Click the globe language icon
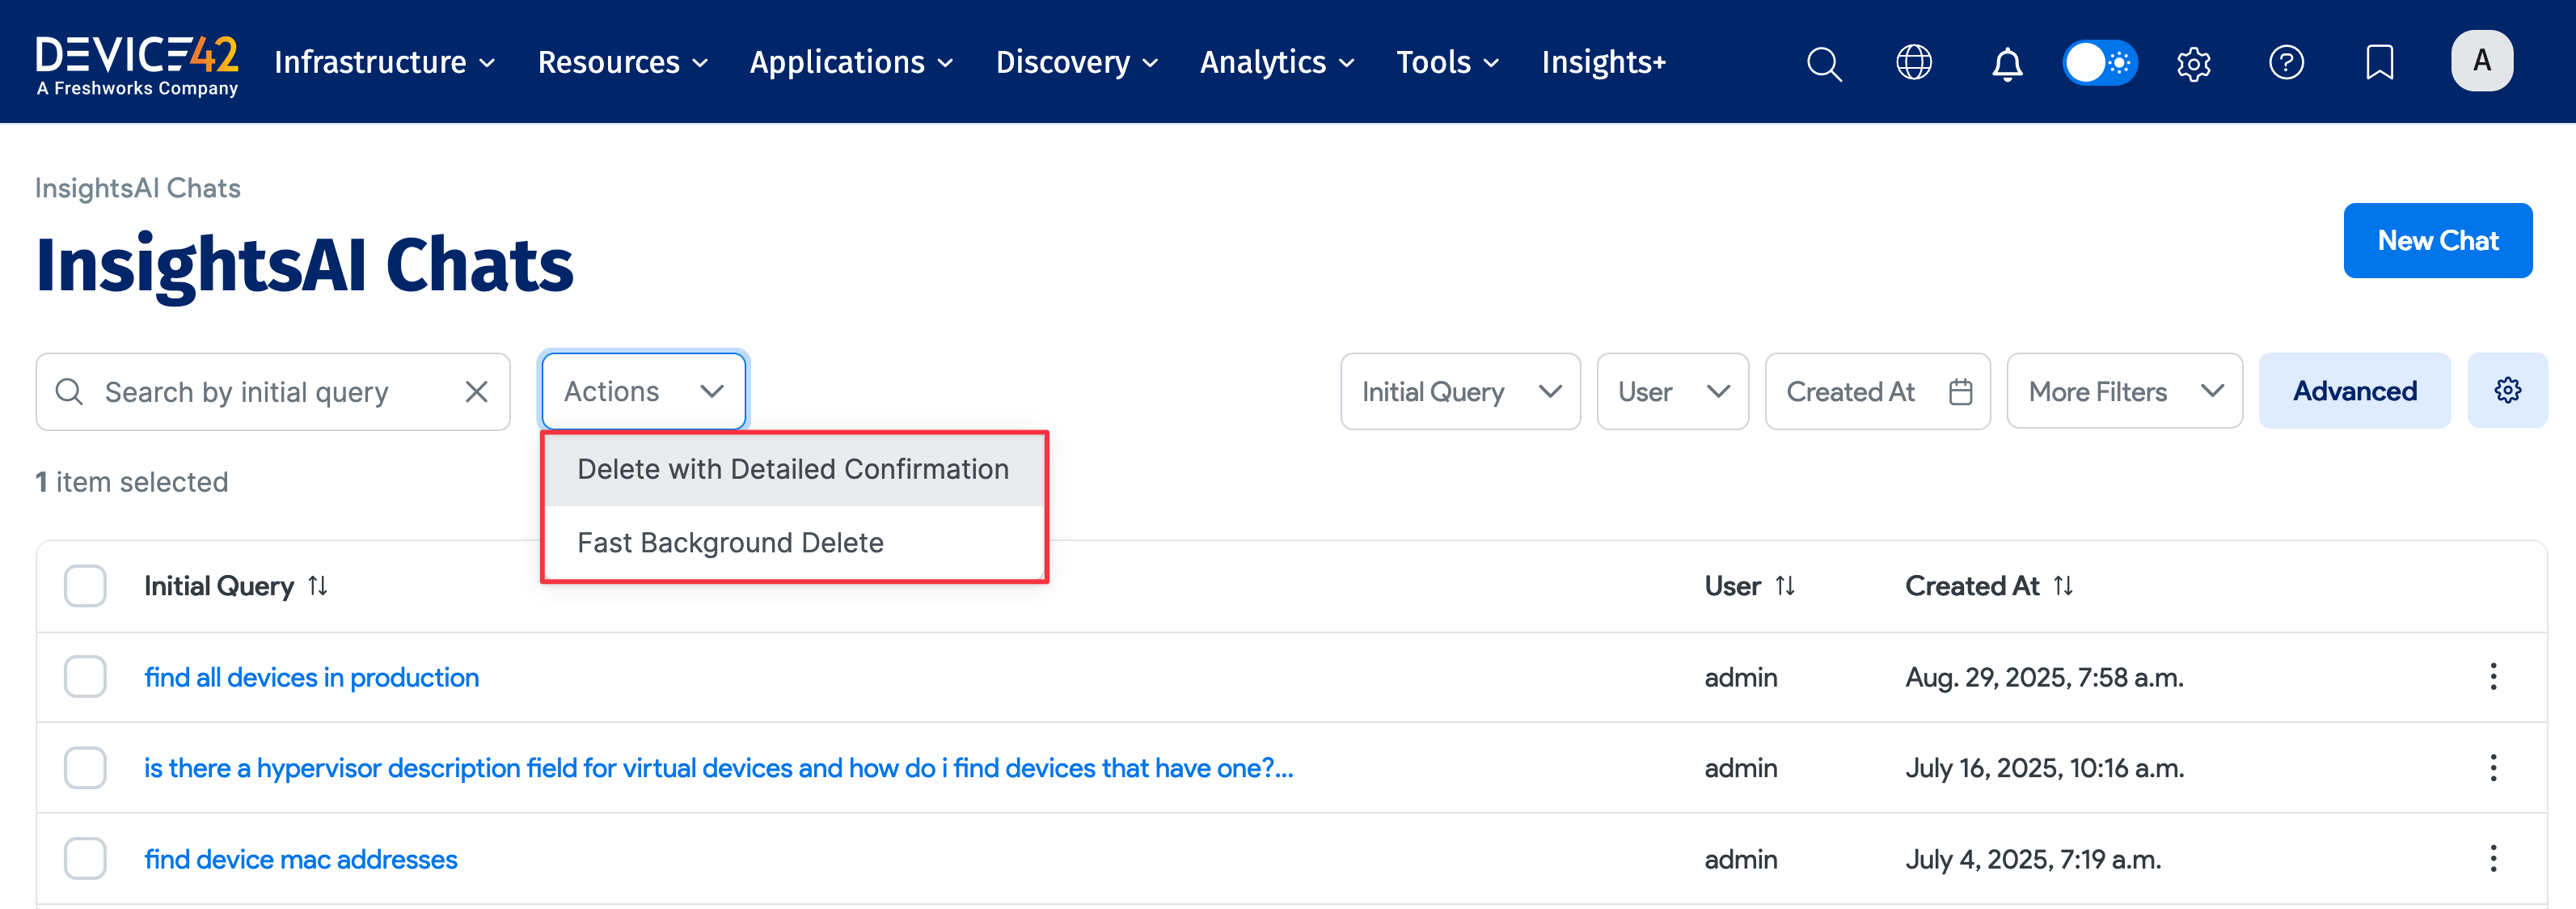This screenshot has width=2576, height=909. (x=1913, y=62)
